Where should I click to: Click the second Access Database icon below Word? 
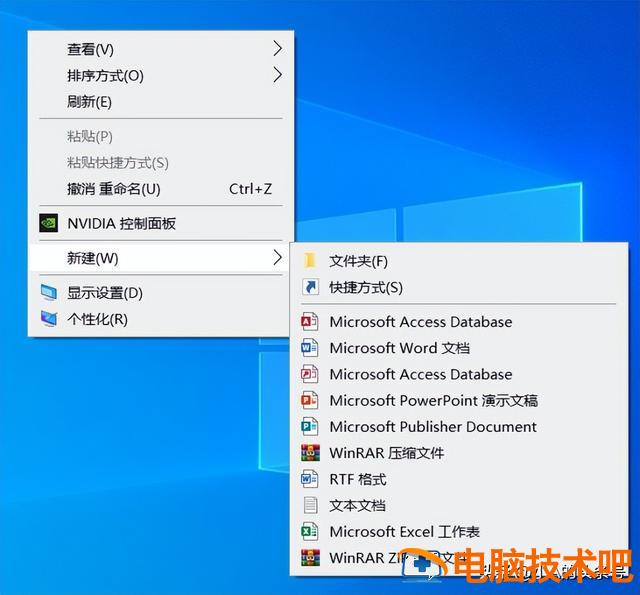click(310, 374)
